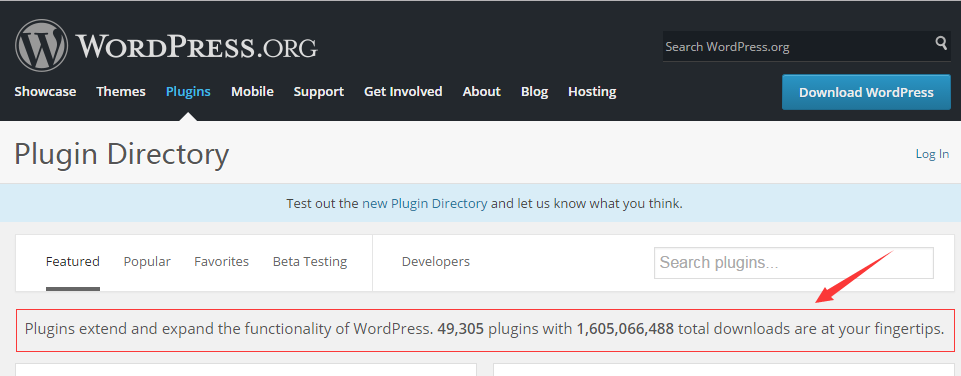Open the new Plugin Directory link

425,203
